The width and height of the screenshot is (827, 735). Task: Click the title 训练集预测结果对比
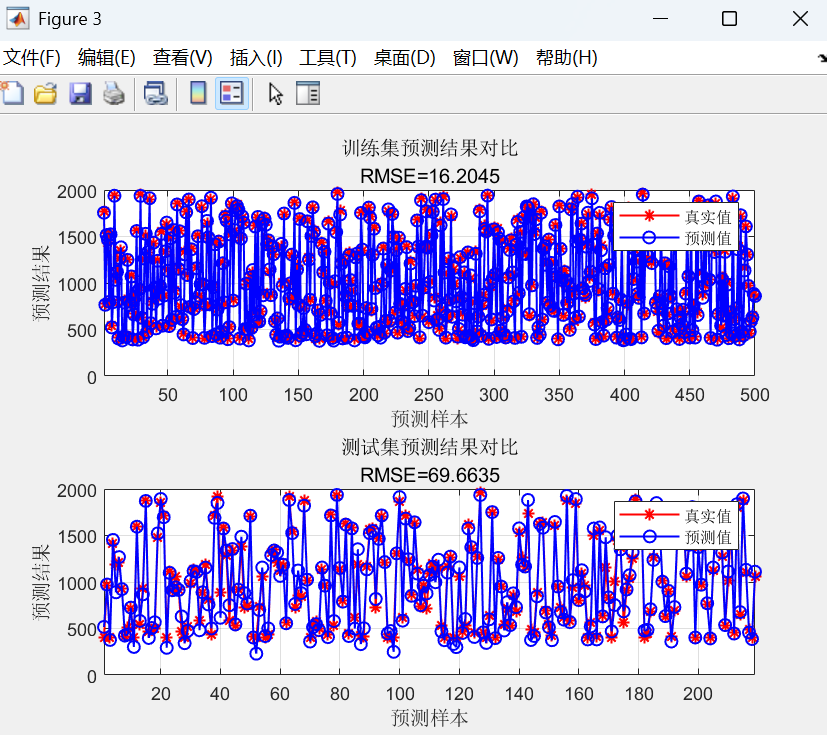430,148
